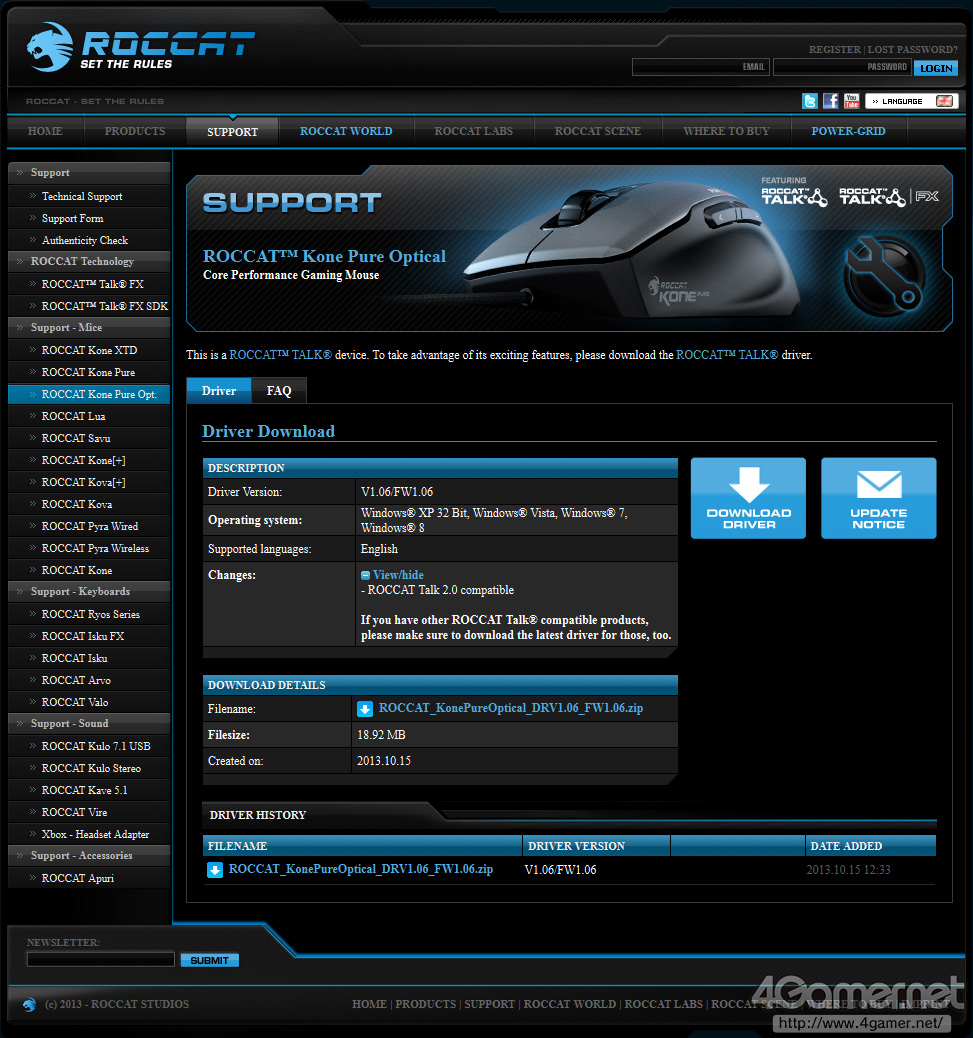Open the Facebook social icon
Image resolution: width=973 pixels, height=1038 pixels.
tap(831, 101)
